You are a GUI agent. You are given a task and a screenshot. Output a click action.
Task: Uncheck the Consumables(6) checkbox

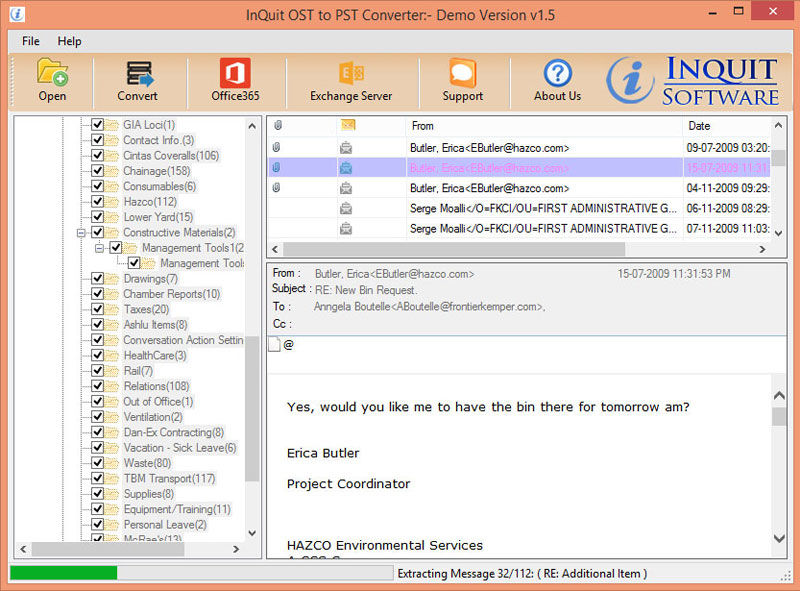(97, 186)
